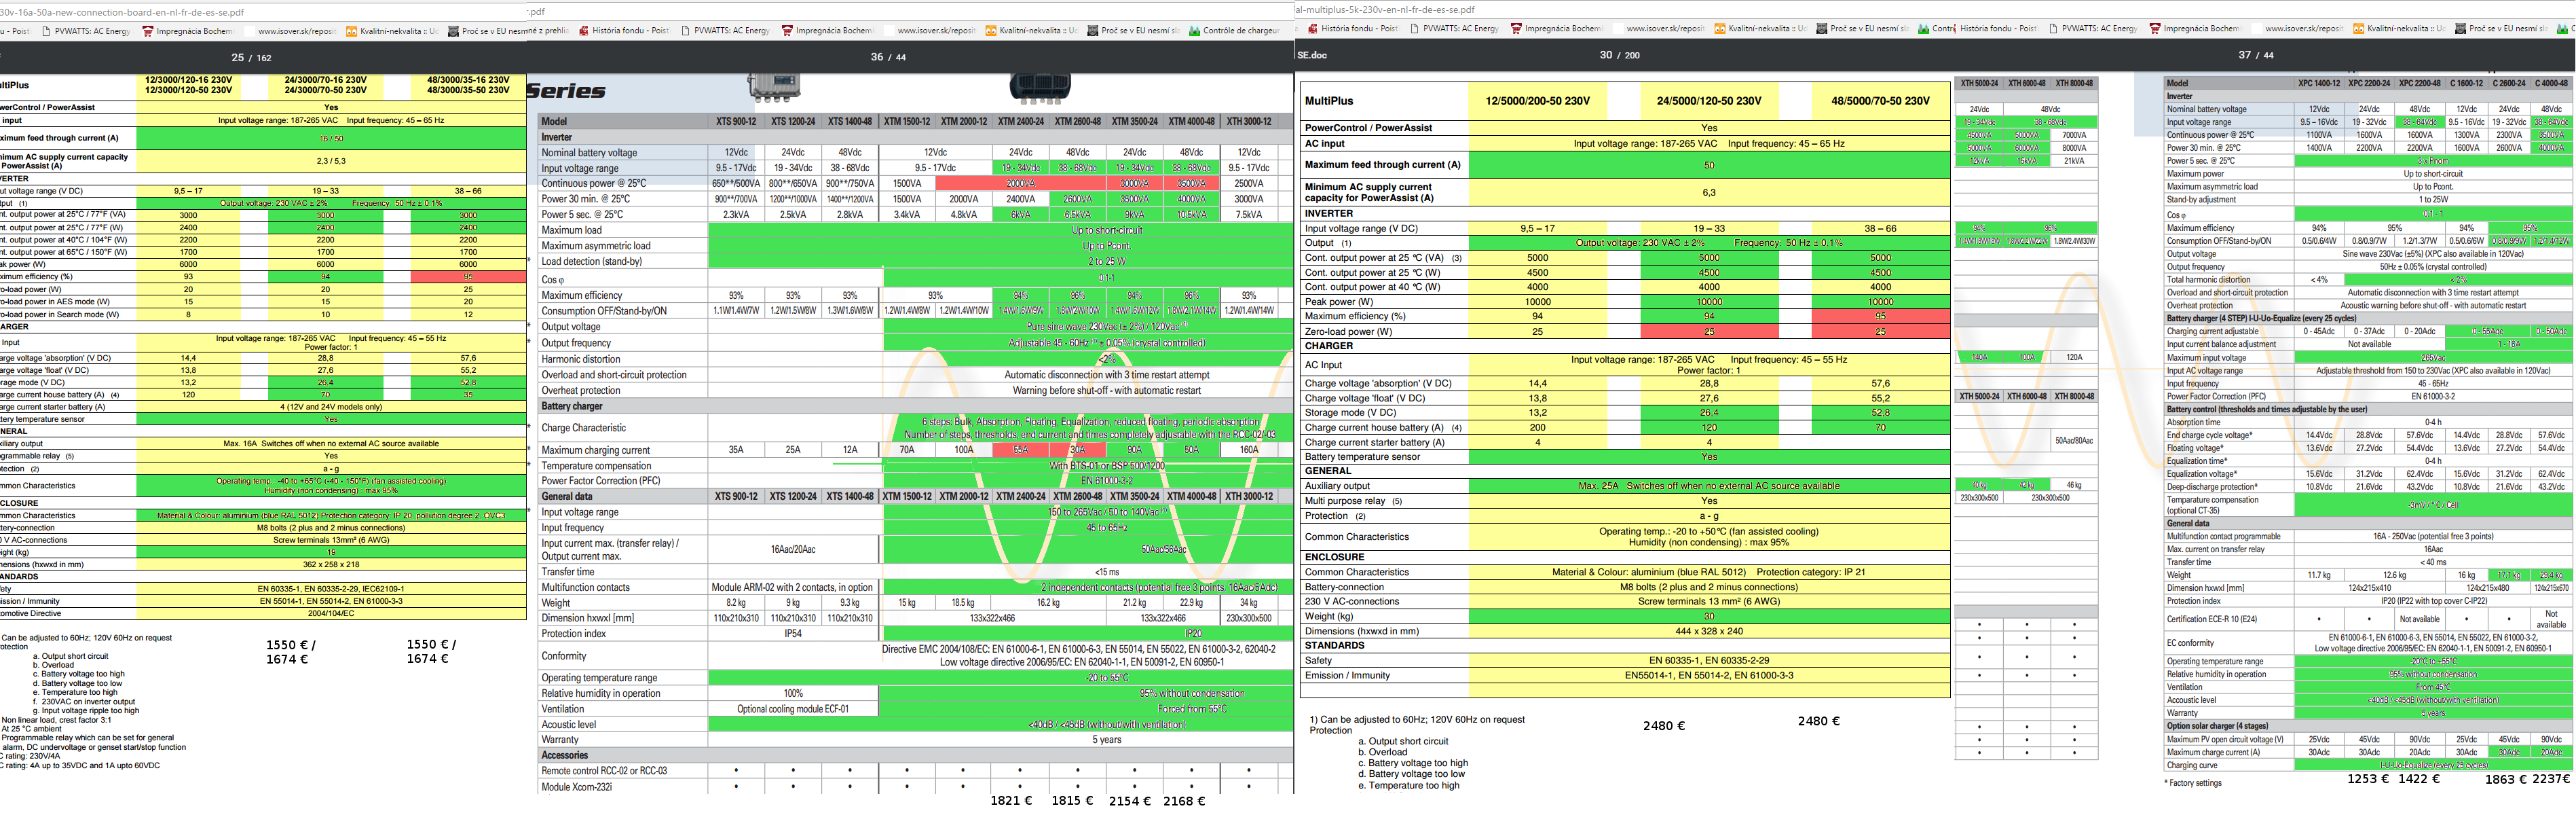Viewport: 2576px width, 815px height.
Task: Click page number field showing 30 of 200
Action: tap(1605, 55)
